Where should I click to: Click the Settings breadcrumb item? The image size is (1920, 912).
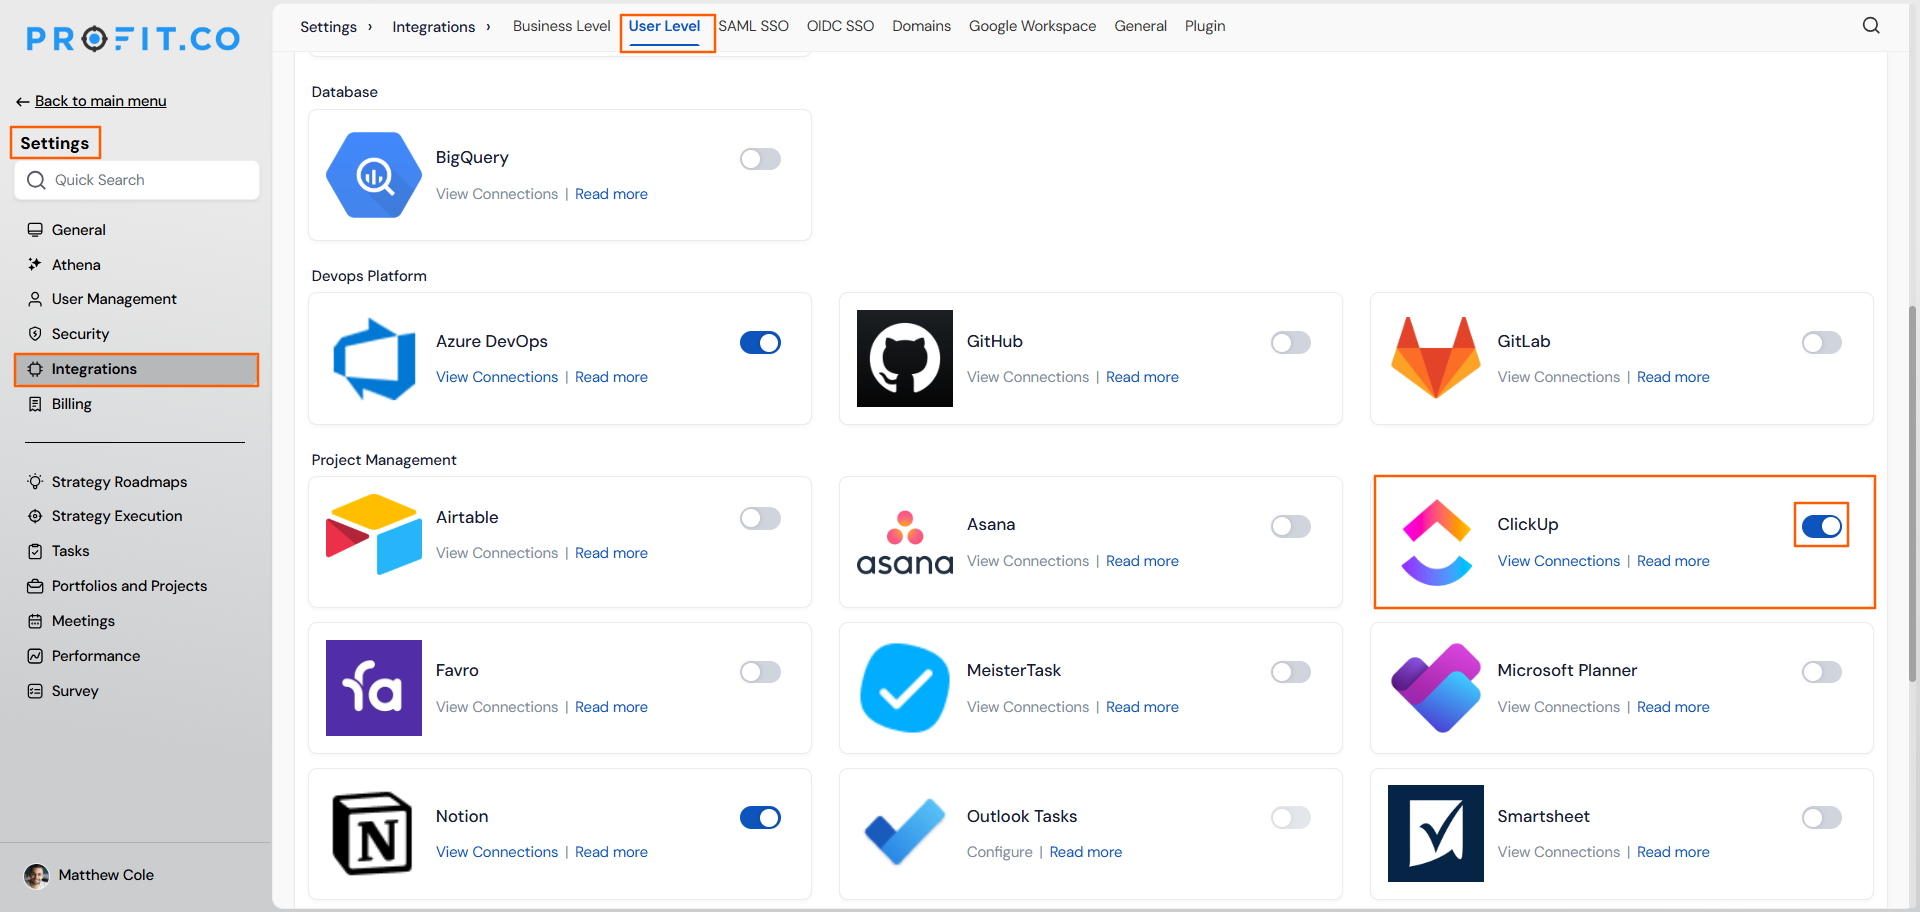pyautogui.click(x=328, y=27)
